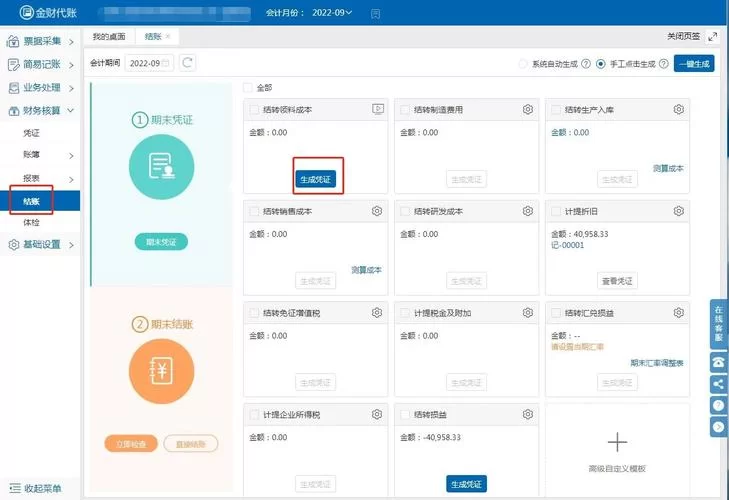Viewport: 729px width, 500px height.
Task: Click the arrow icon at bottom of right sidebar
Action: [x=718, y=427]
